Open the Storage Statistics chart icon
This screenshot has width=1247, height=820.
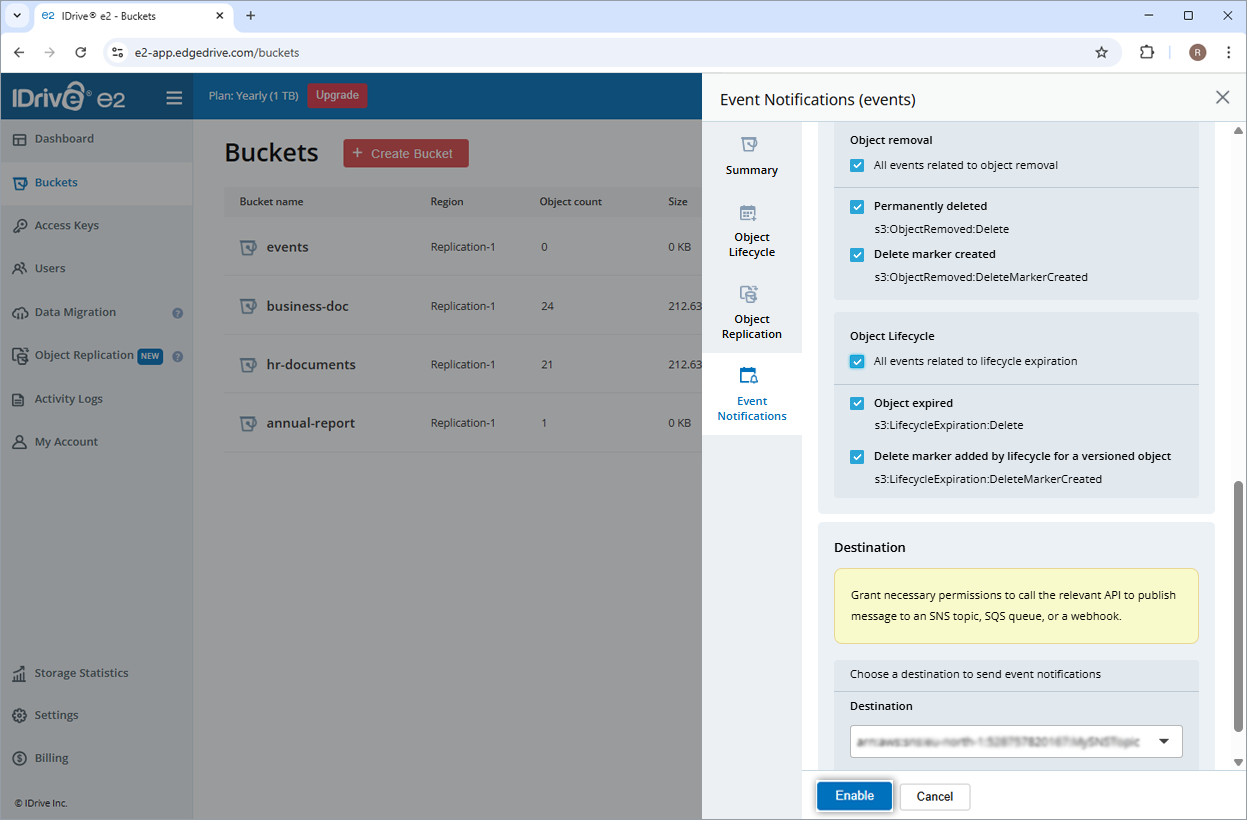click(x=19, y=674)
